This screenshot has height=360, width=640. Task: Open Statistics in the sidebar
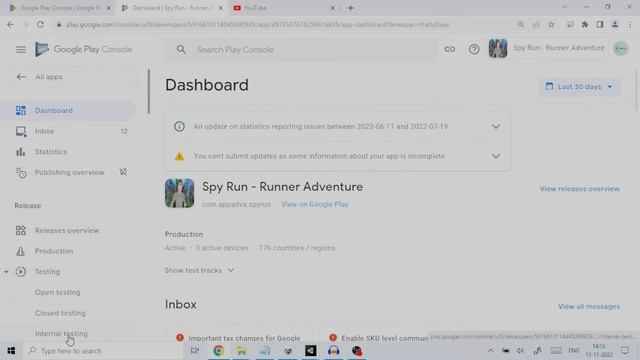click(x=68, y=152)
